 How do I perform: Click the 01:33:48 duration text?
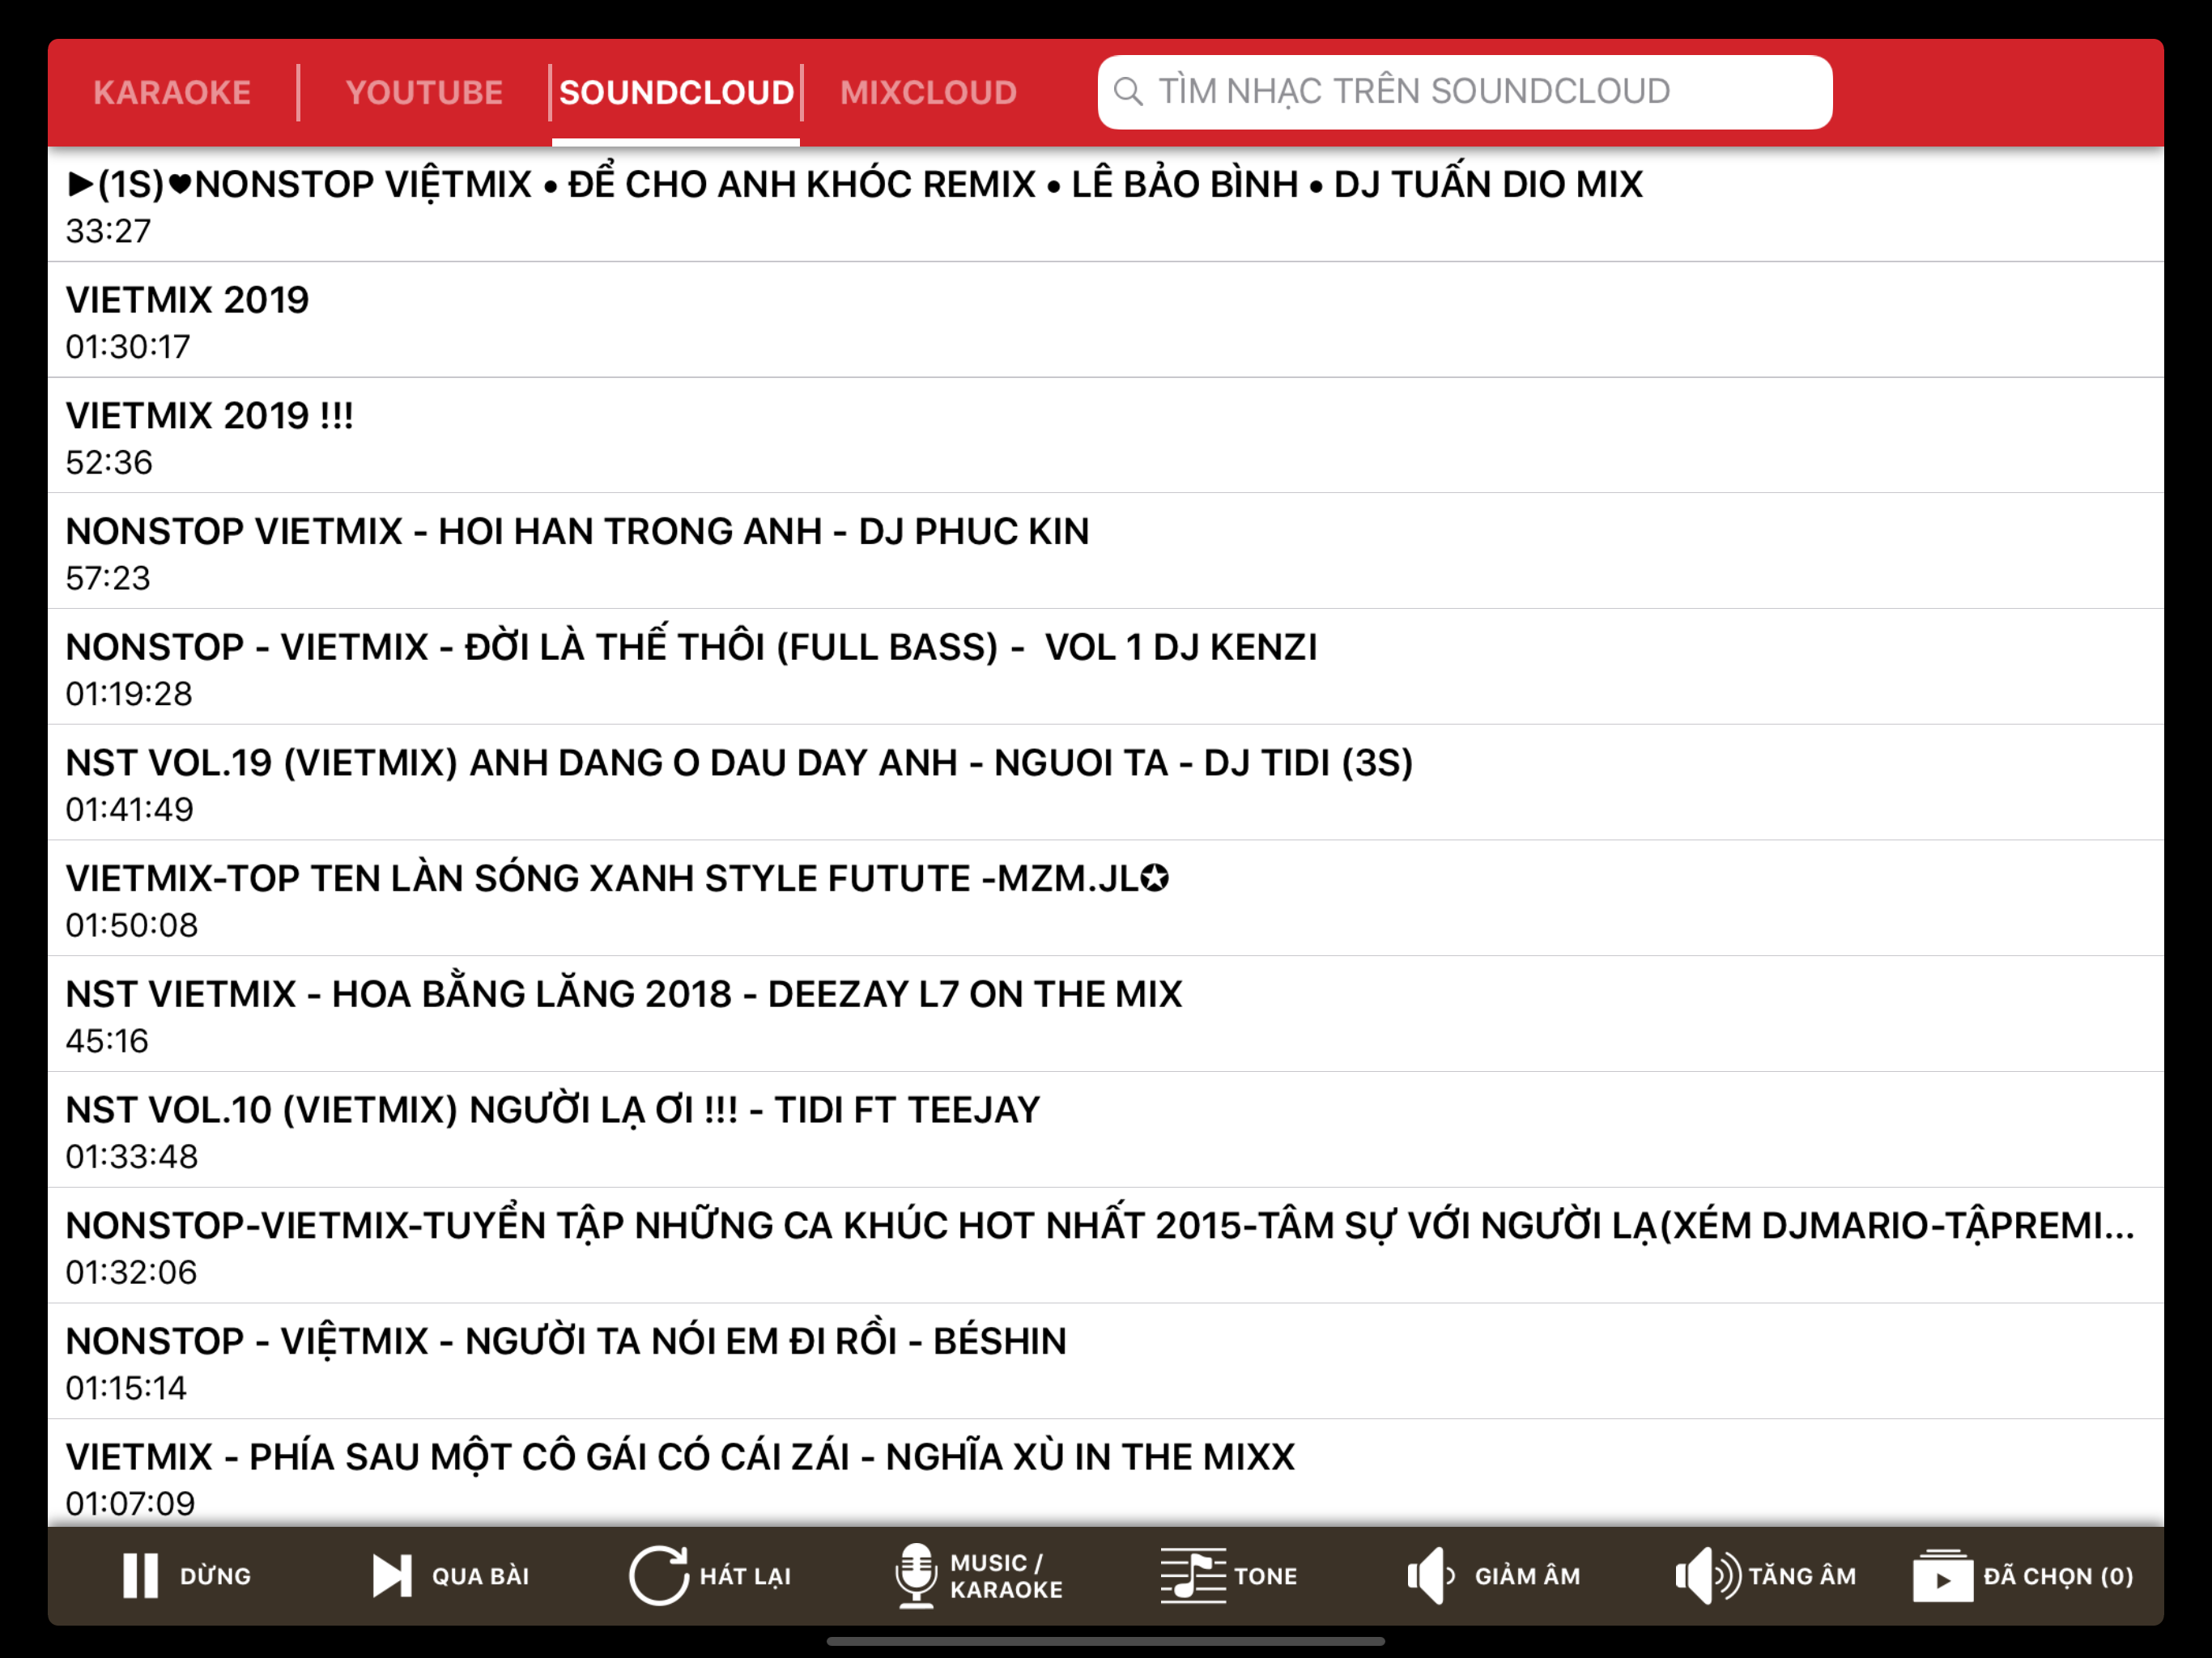click(x=132, y=1156)
